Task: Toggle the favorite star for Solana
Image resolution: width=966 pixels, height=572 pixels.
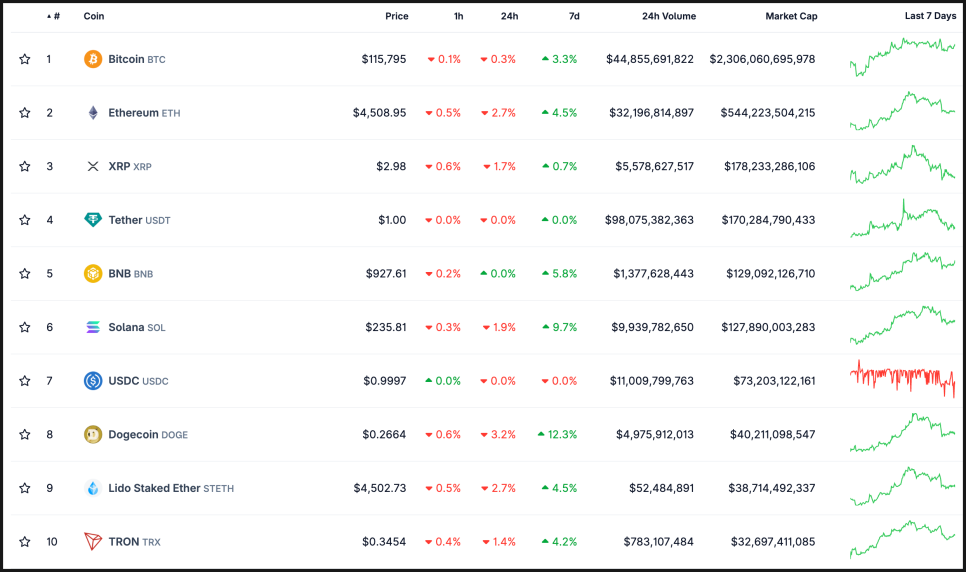Action: [x=25, y=327]
